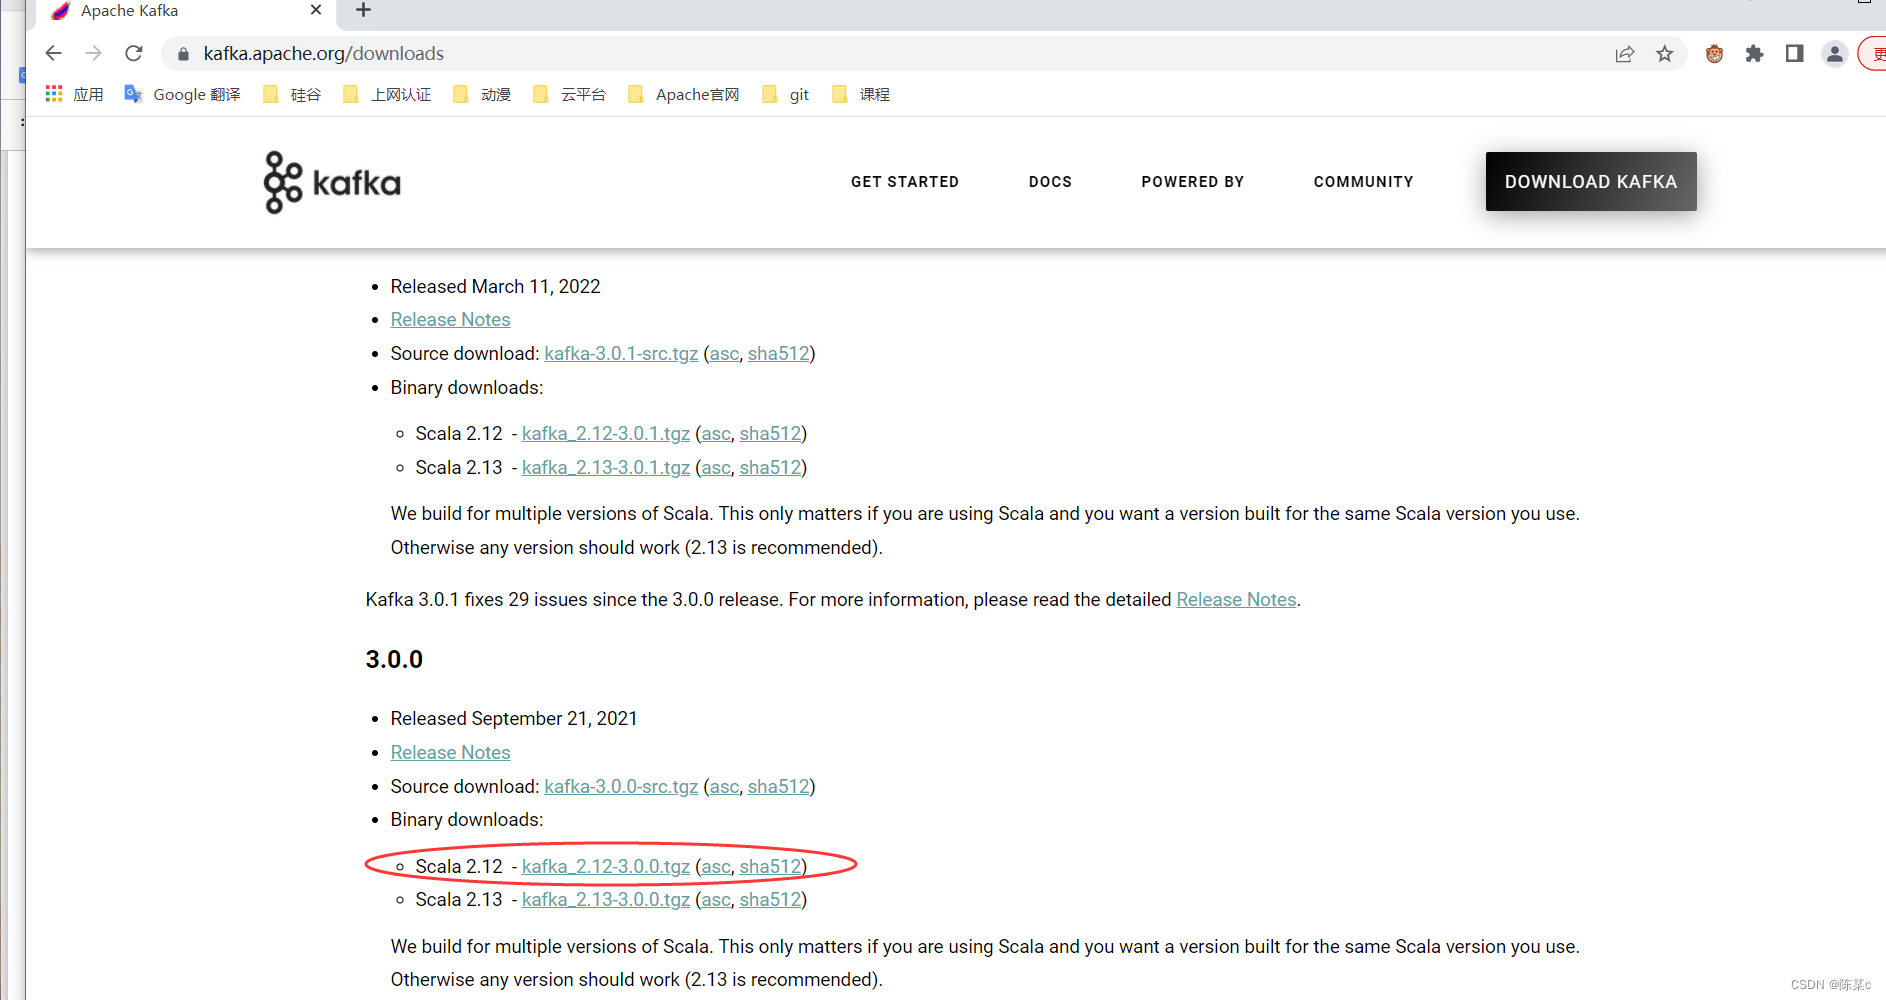Open asc link for kafka_2.12-3.0.1.tgz

[716, 434]
